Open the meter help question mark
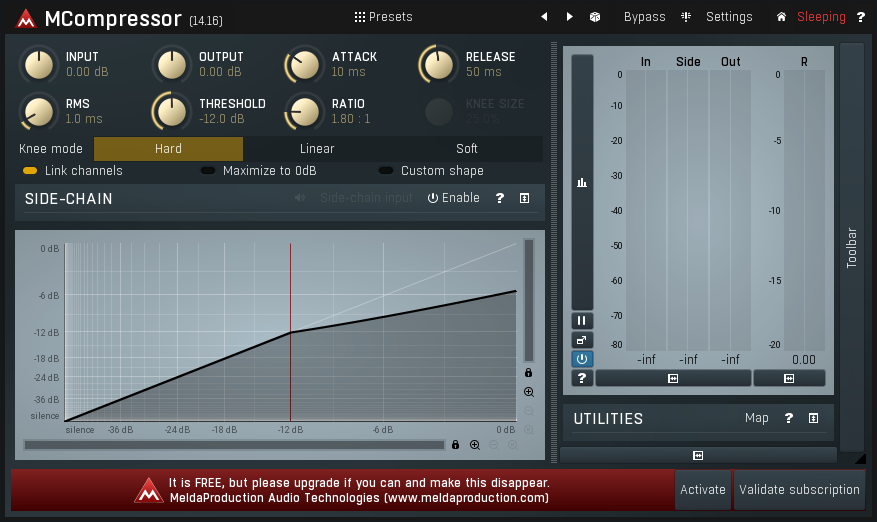This screenshot has height=522, width=877. click(x=582, y=378)
